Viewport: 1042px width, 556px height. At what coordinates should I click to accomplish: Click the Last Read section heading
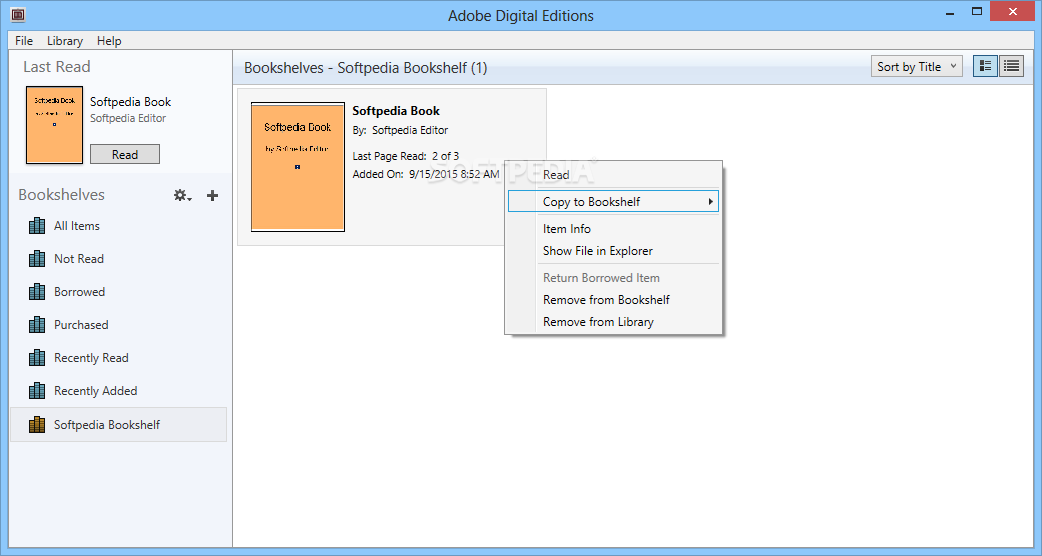[56, 66]
